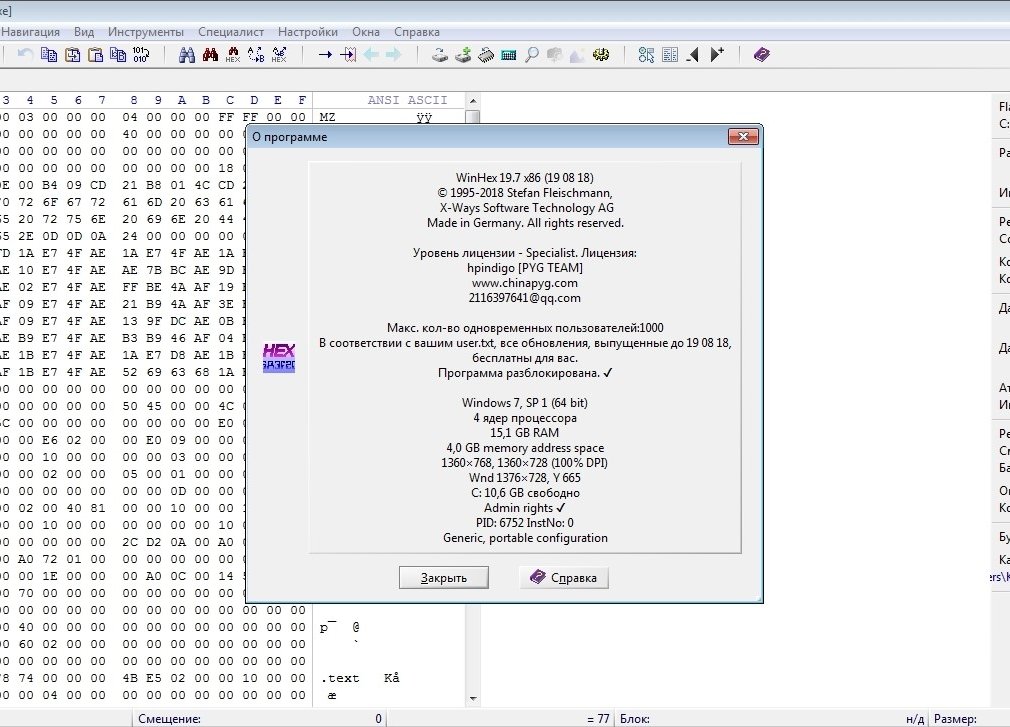Screen dimensions: 1010x727
Task: Open general options via the yellow gear icon
Action: (601, 55)
